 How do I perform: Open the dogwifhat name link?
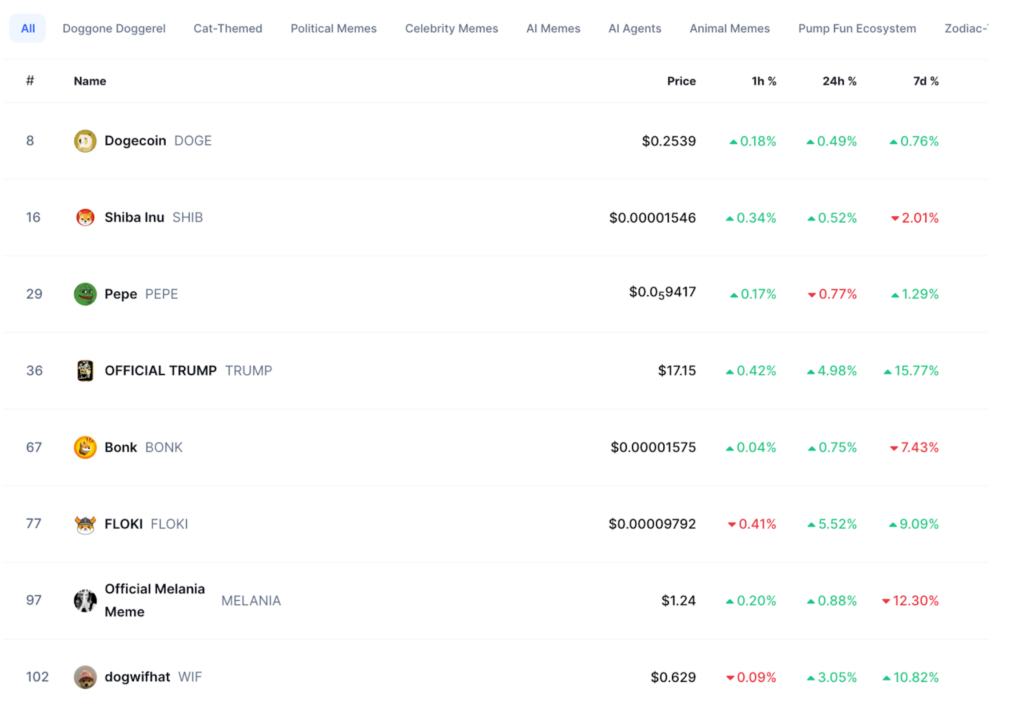click(137, 677)
